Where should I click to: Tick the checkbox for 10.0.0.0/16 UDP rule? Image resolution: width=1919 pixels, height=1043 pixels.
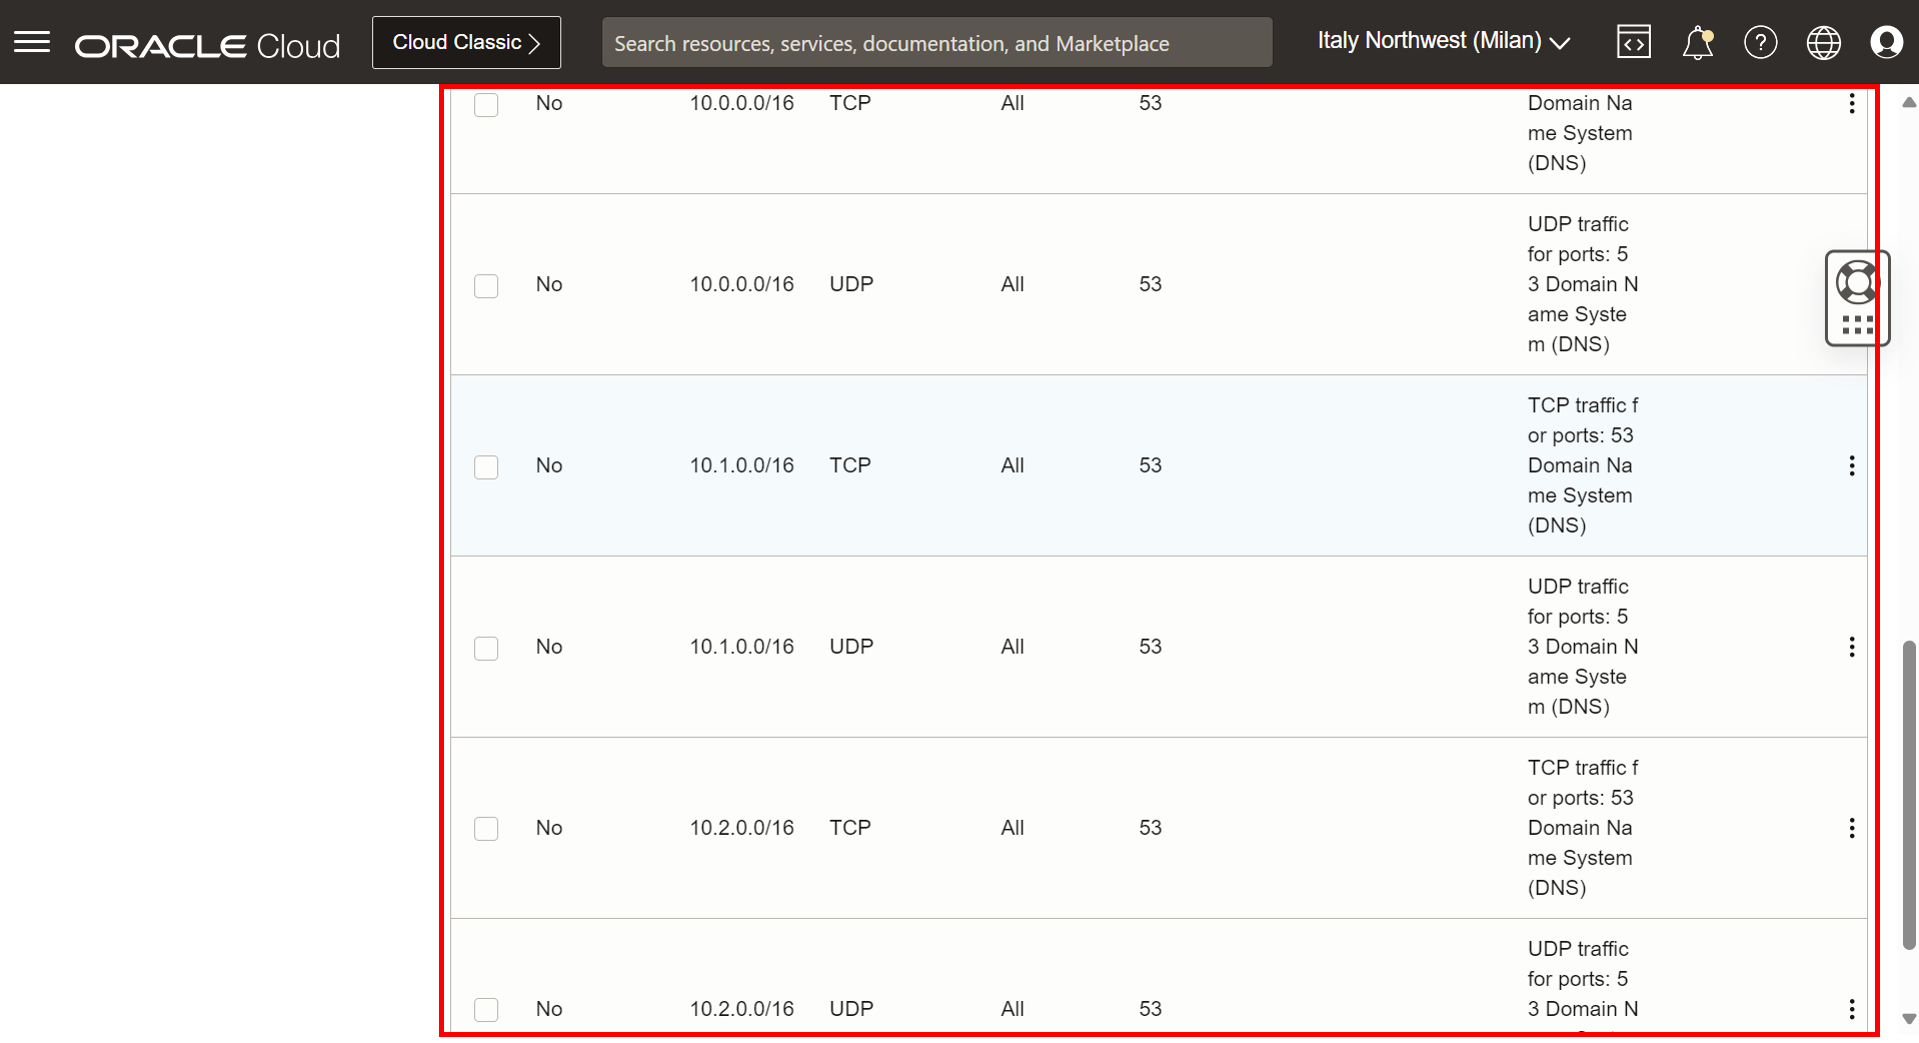pos(486,285)
